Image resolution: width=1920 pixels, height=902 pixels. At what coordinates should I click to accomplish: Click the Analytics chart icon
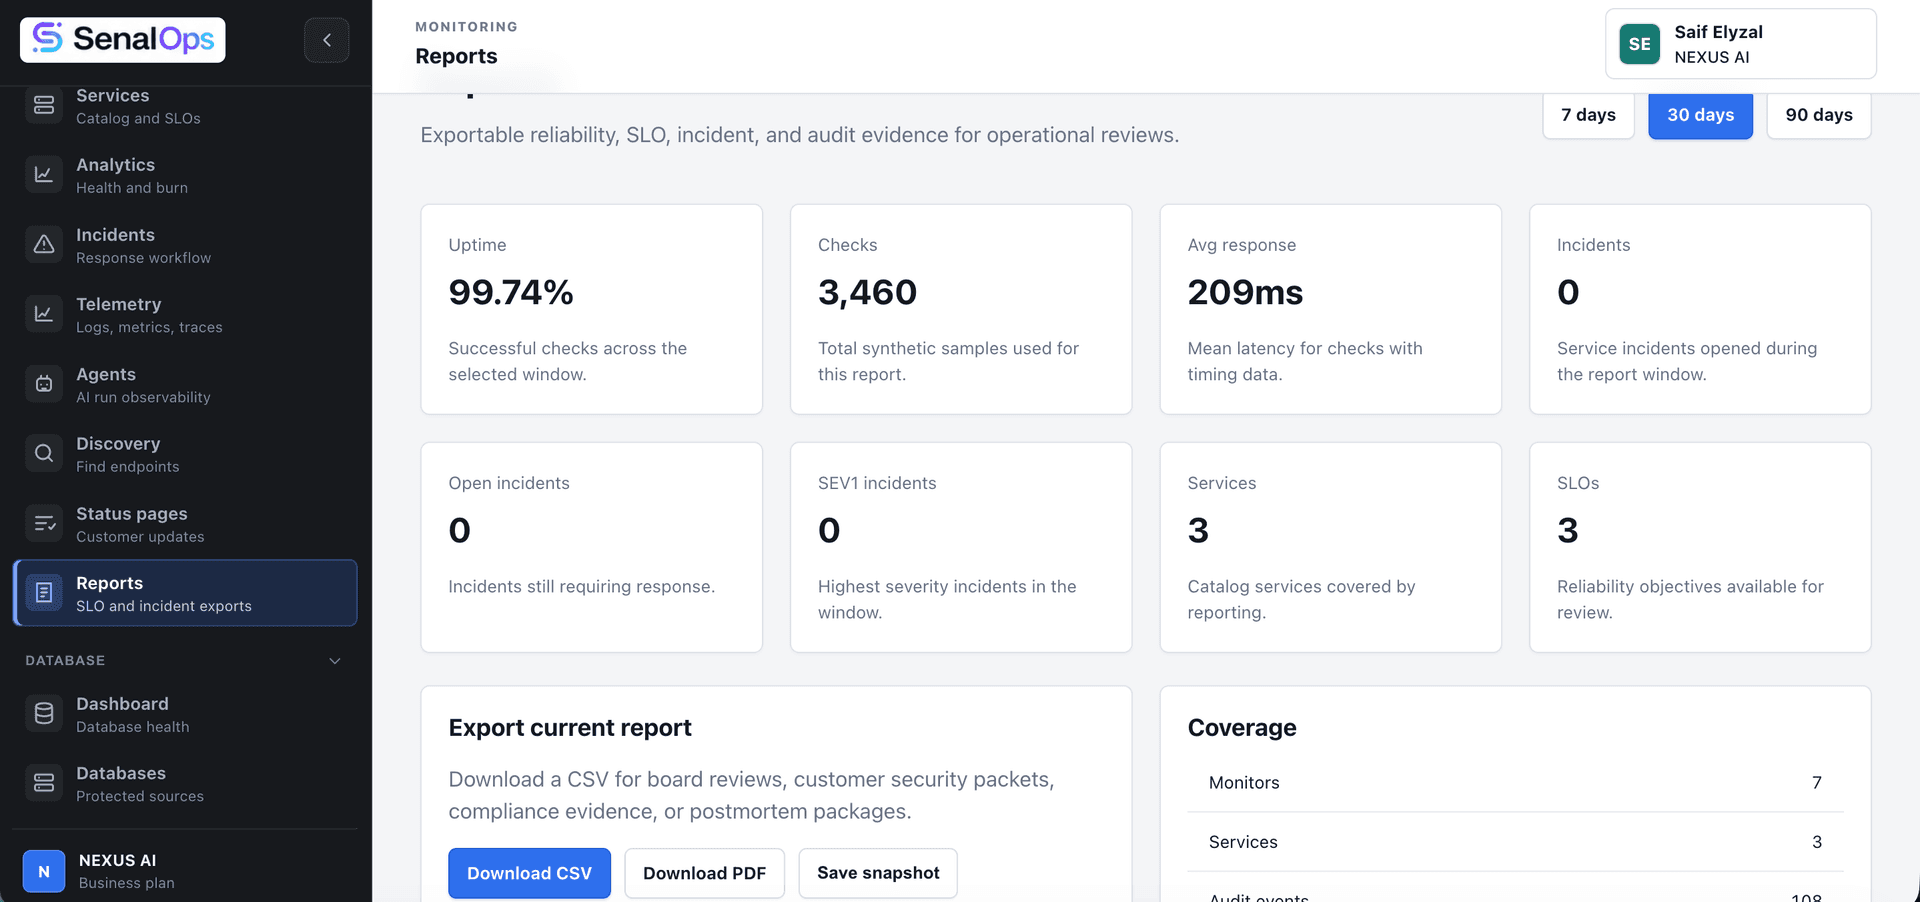click(x=44, y=175)
